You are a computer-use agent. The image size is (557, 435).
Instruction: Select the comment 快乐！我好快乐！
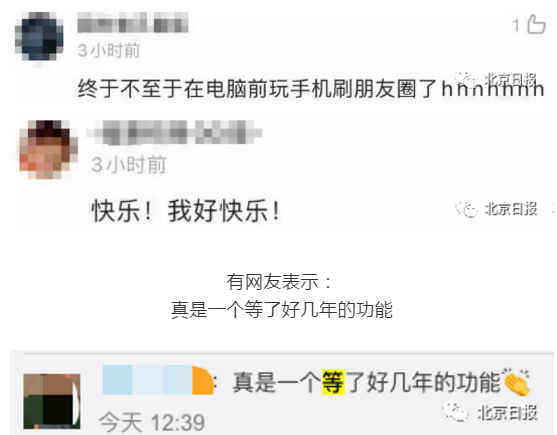[186, 211]
